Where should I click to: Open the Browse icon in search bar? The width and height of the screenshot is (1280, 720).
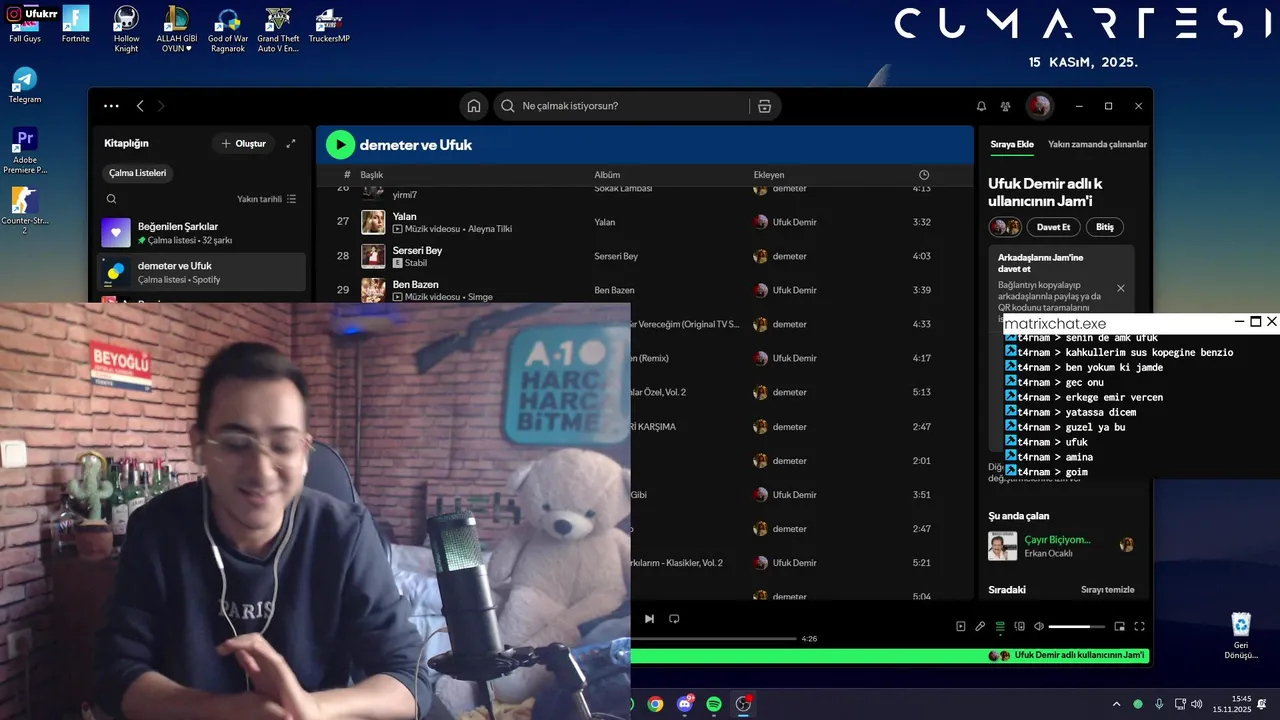tap(764, 106)
